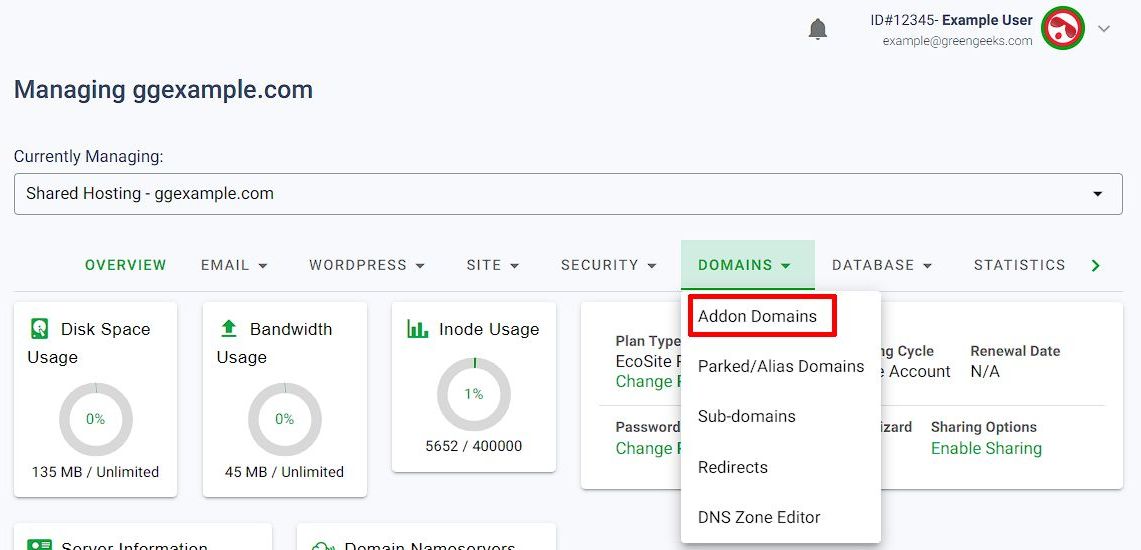This screenshot has height=550, width=1141.
Task: Click the Inode Usage chart icon
Action: click(418, 329)
